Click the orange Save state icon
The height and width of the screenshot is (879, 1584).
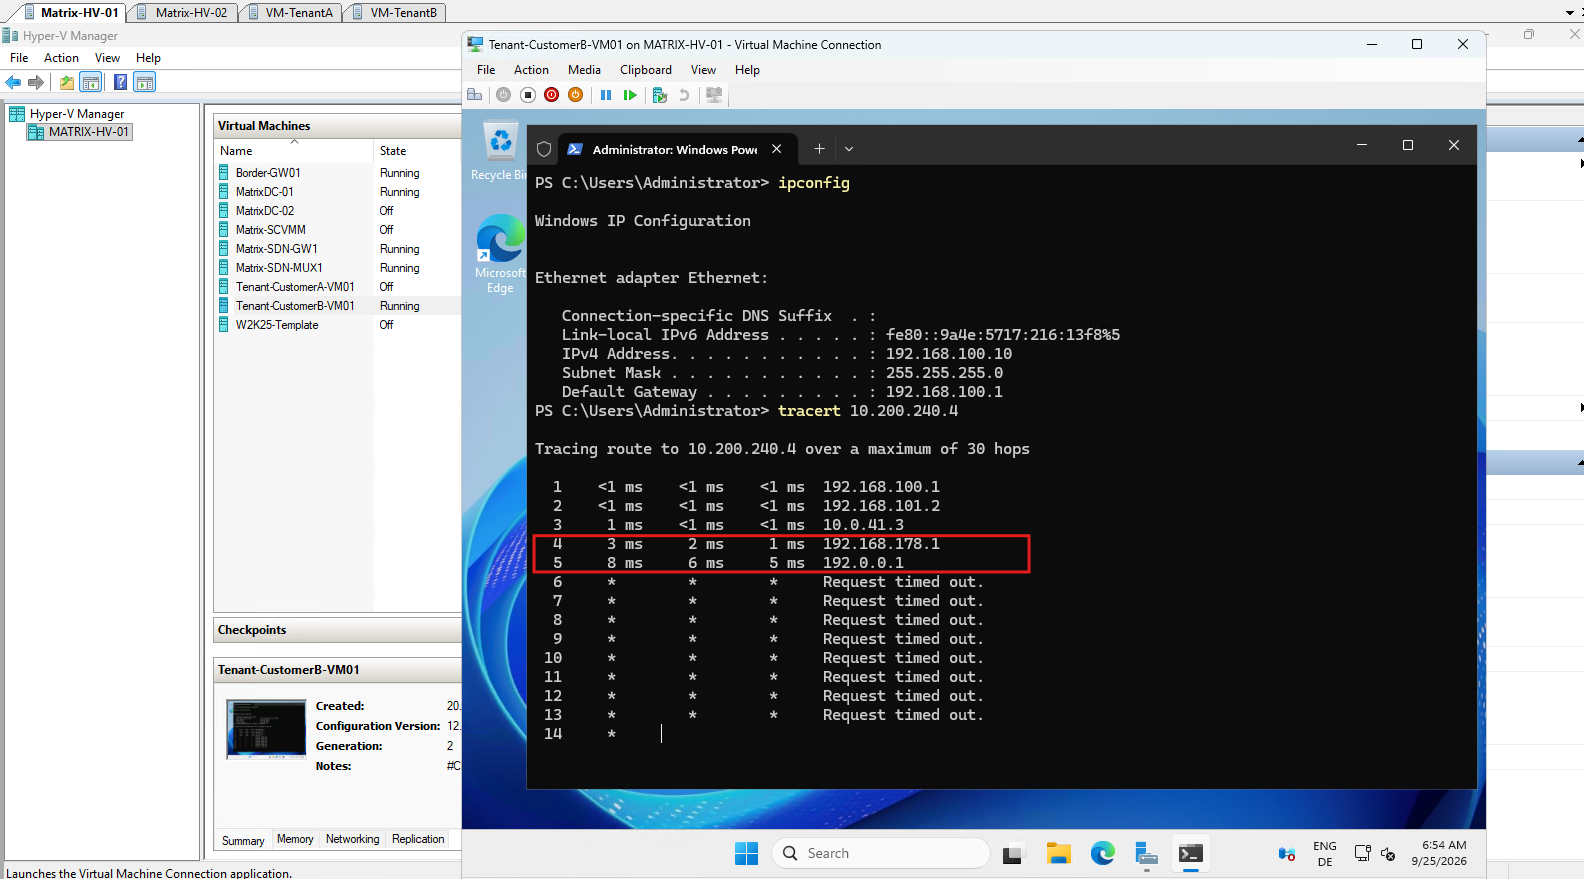(x=575, y=95)
